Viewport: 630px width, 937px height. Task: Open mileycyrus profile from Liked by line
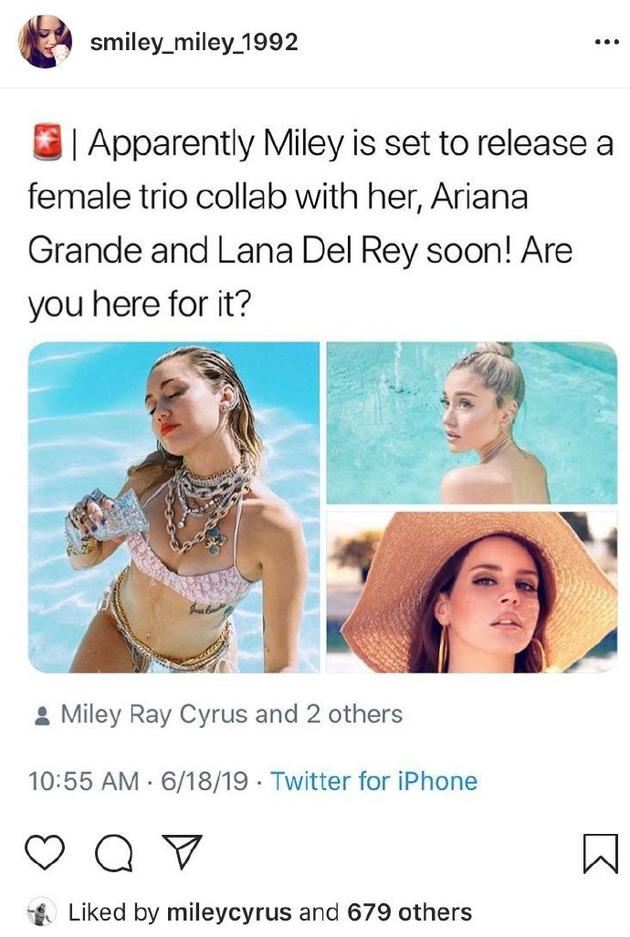click(229, 912)
